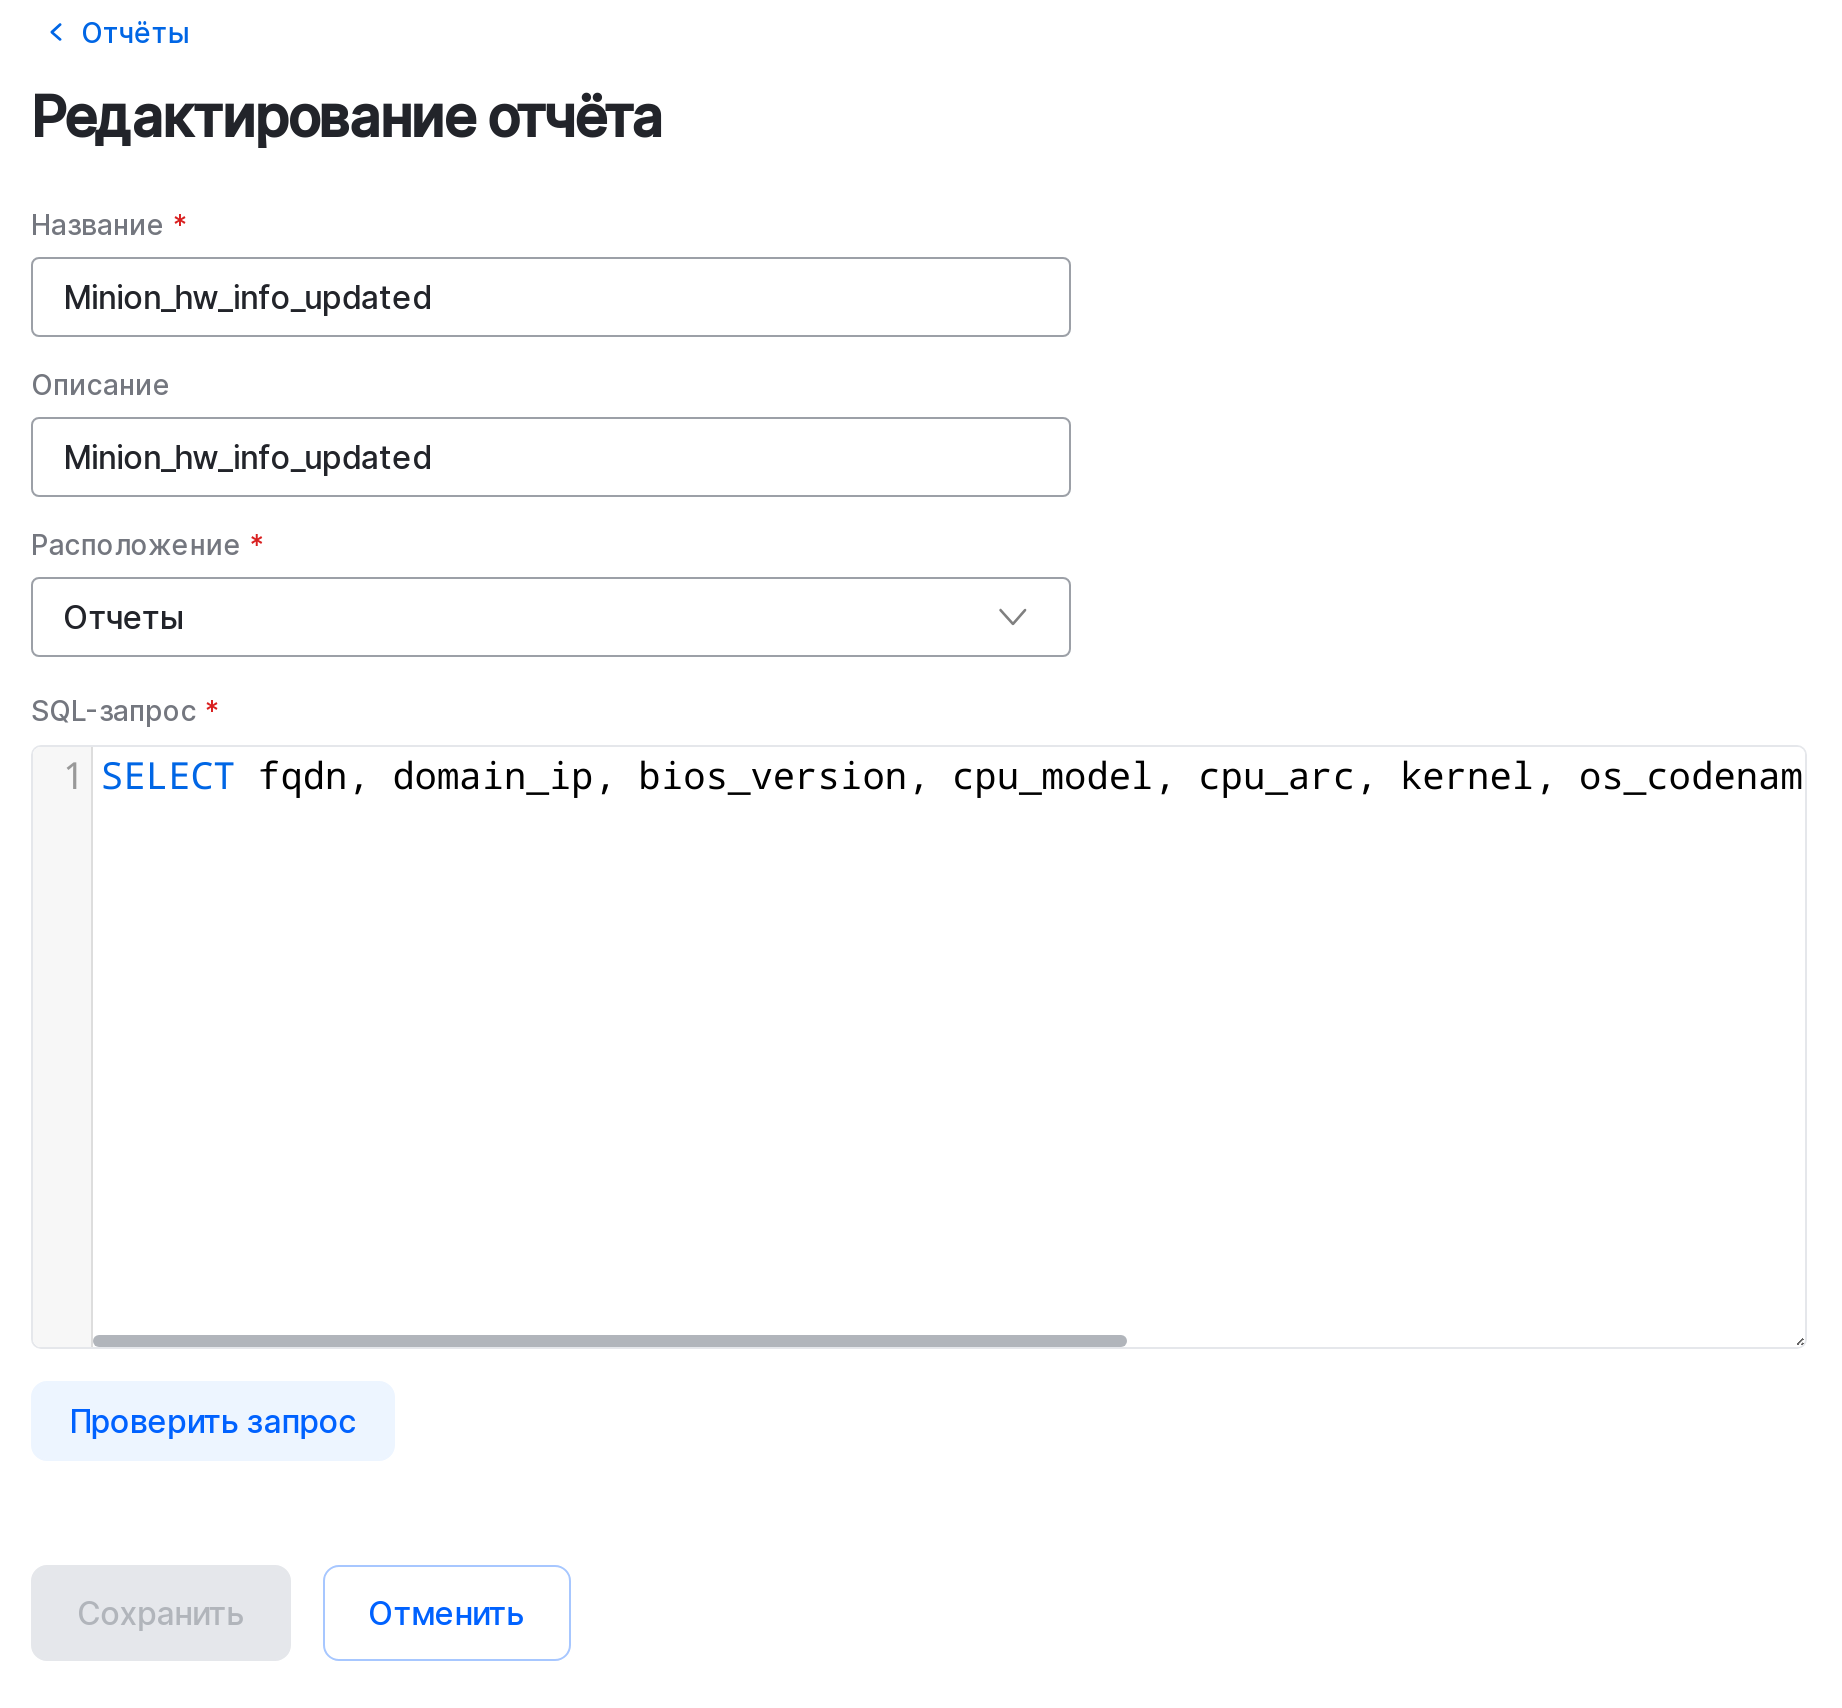Go back via the Отчёты breadcrumb link
1842x1708 pixels.
[135, 33]
